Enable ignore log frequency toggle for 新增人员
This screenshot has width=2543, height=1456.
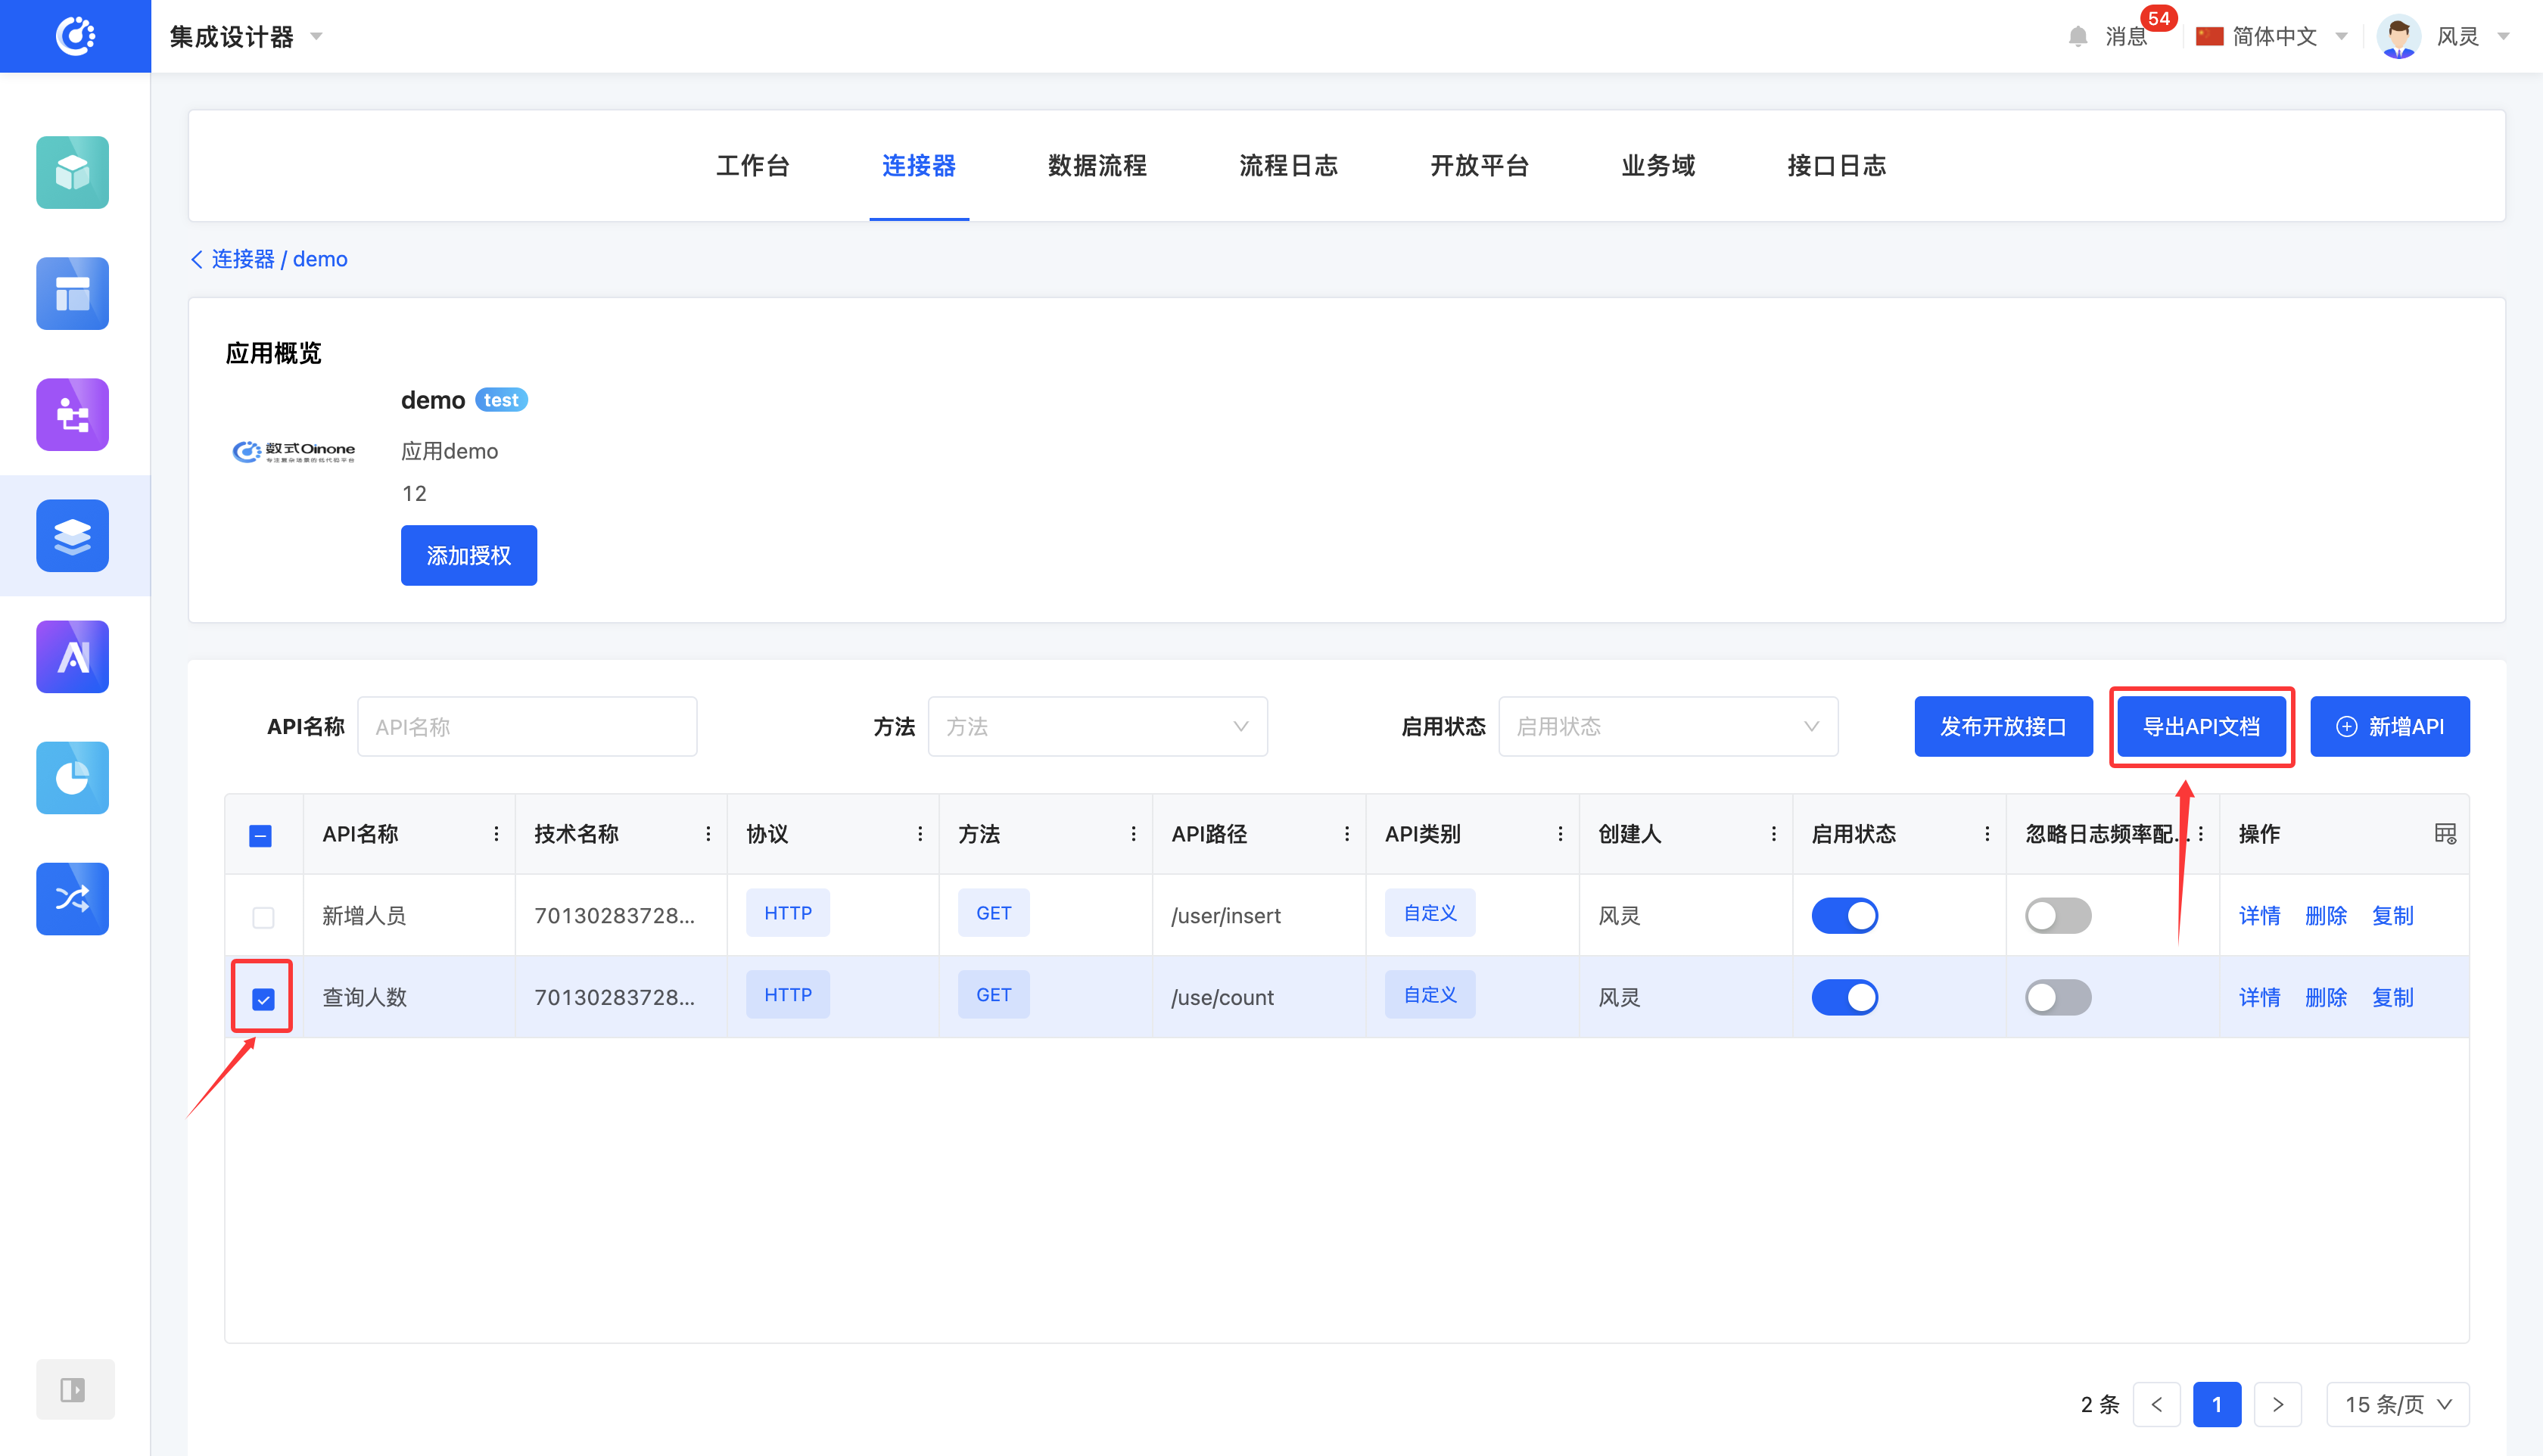tap(2057, 915)
